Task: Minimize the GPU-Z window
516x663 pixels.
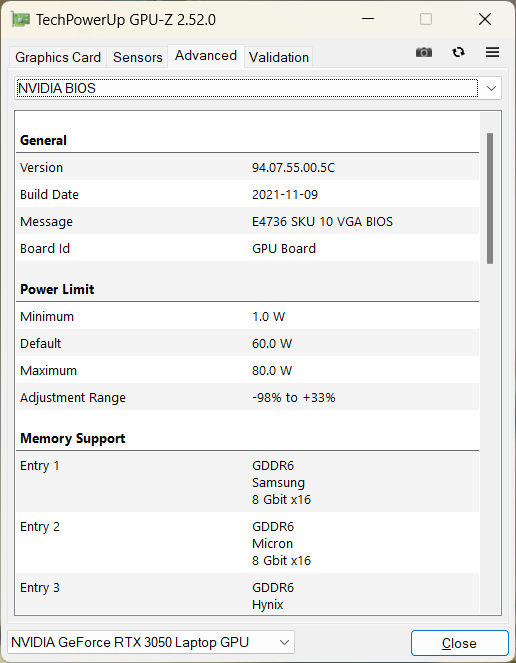Action: click(x=368, y=19)
